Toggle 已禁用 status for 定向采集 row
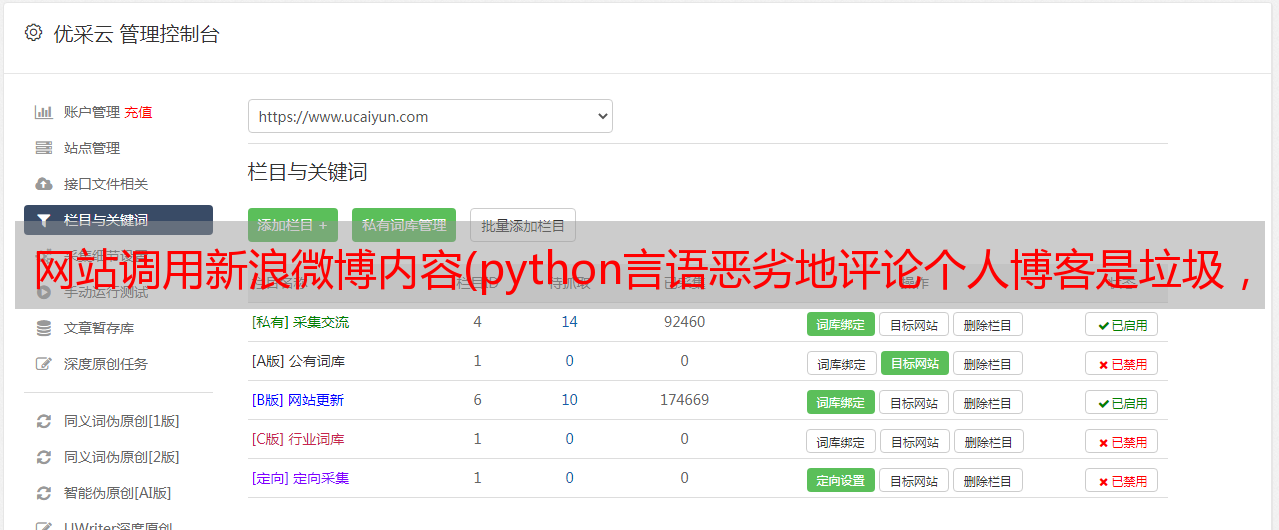 click(x=1121, y=480)
